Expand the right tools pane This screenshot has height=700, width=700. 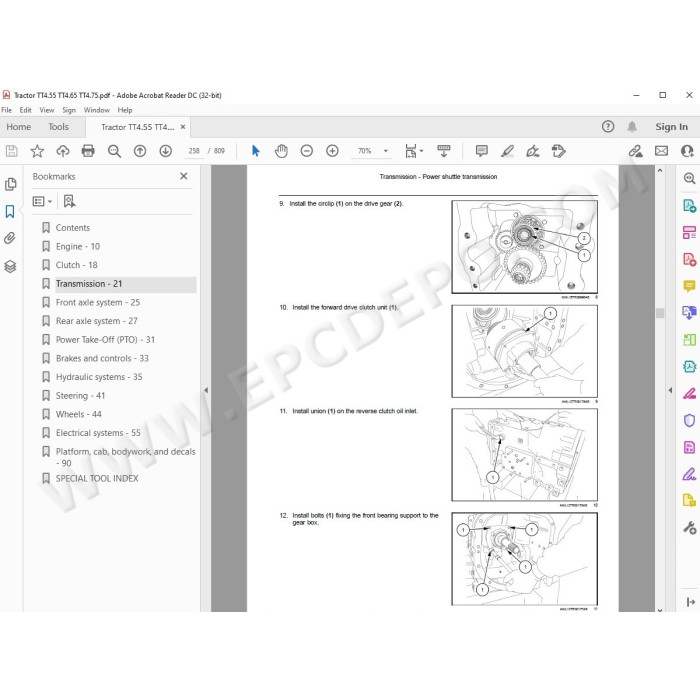point(691,602)
